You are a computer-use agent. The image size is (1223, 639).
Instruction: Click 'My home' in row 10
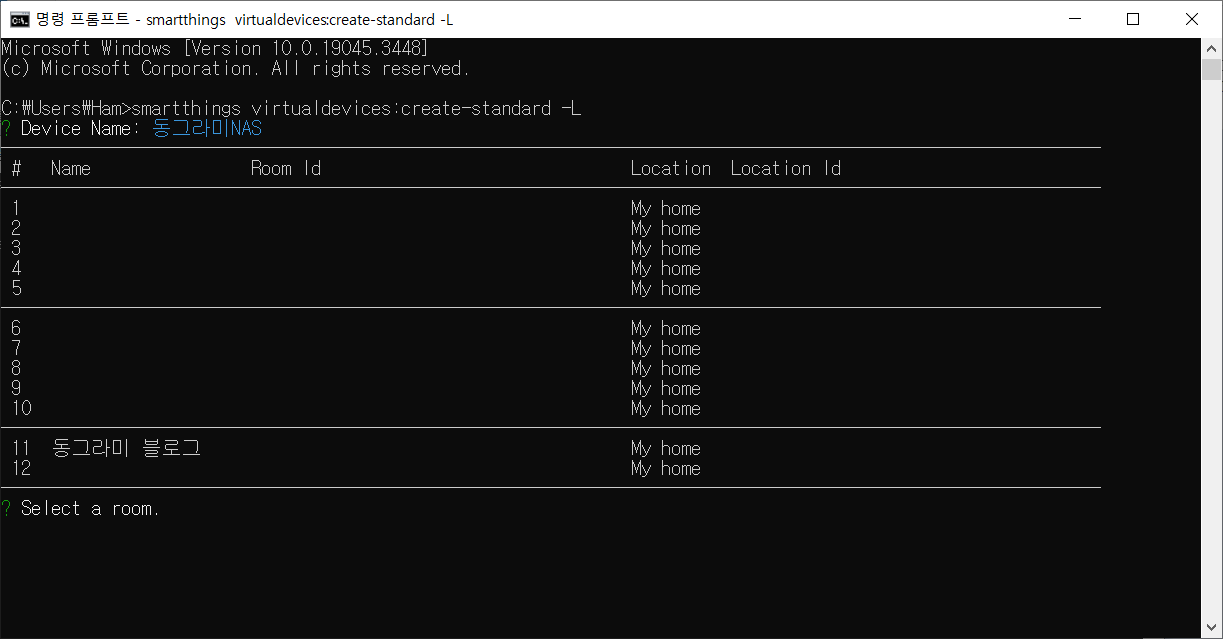(x=666, y=408)
